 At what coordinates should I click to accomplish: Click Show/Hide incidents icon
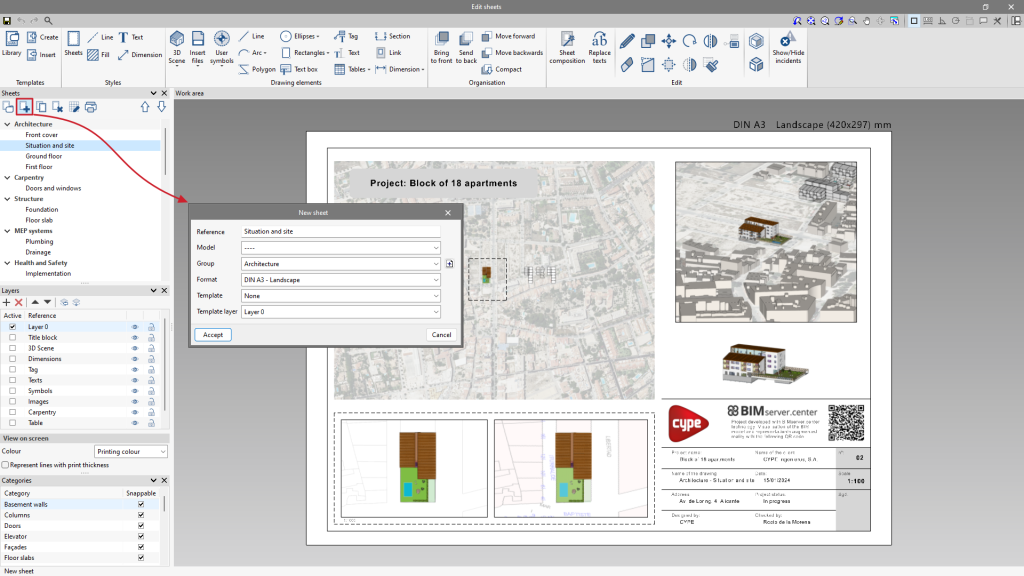pyautogui.click(x=787, y=41)
